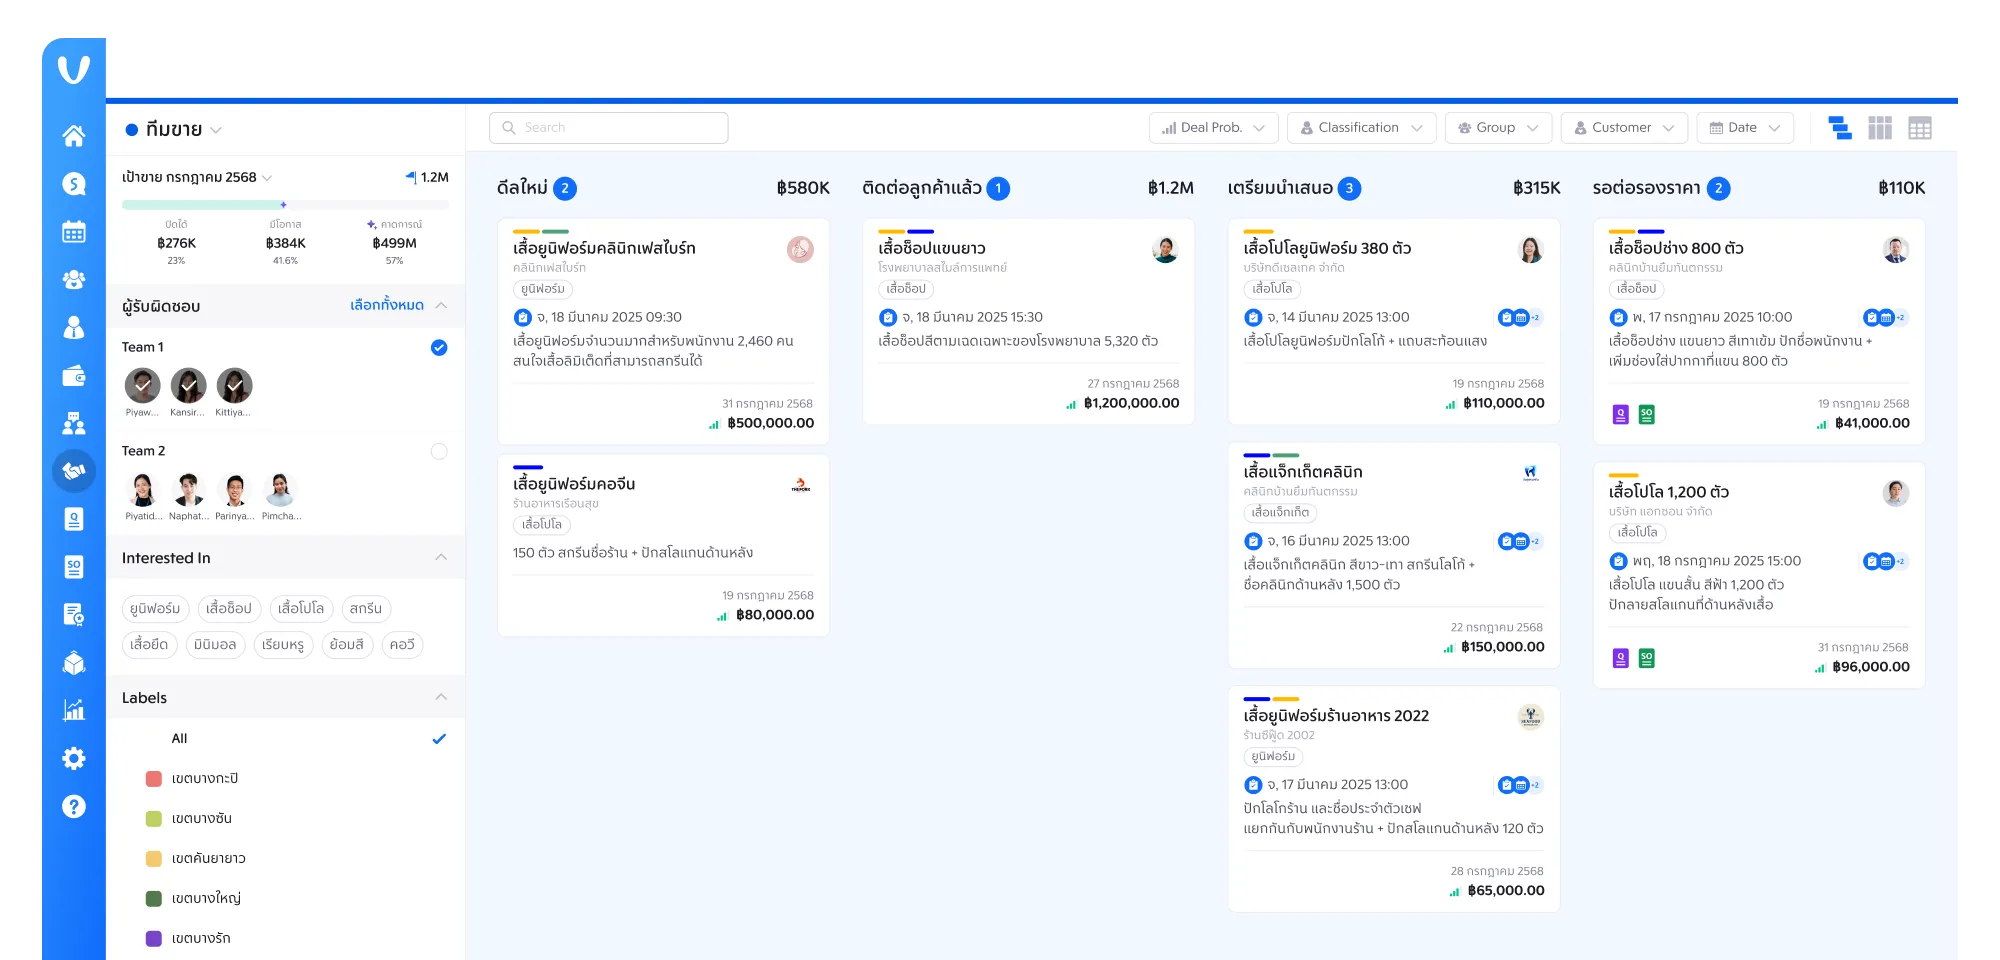Open the help question mark icon
Image resolution: width=2000 pixels, height=960 pixels.
[74, 806]
